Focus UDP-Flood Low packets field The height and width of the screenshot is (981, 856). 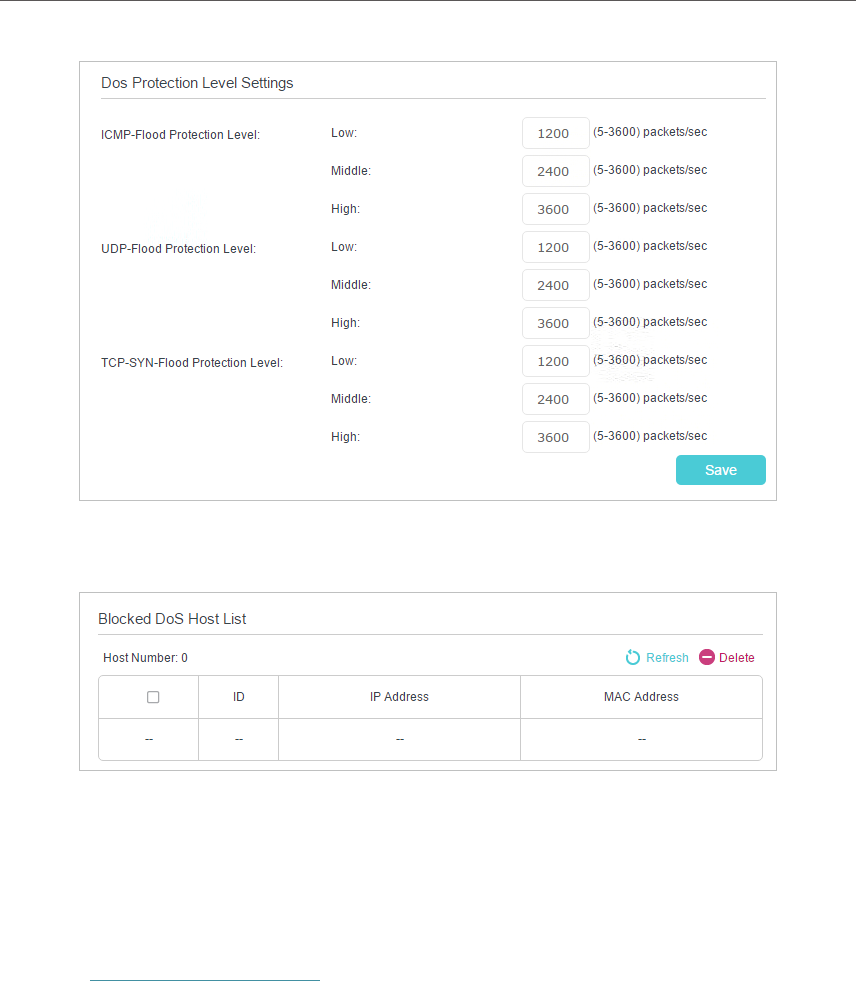click(555, 247)
